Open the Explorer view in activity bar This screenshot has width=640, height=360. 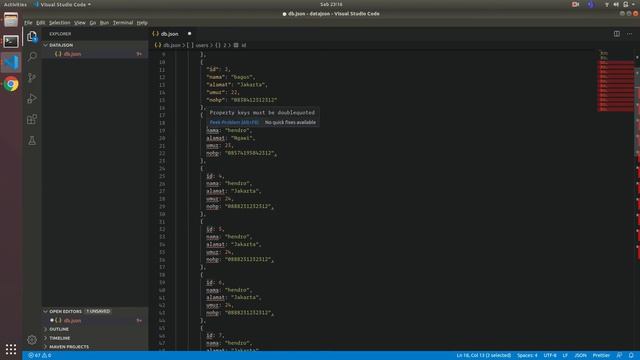[32, 36]
